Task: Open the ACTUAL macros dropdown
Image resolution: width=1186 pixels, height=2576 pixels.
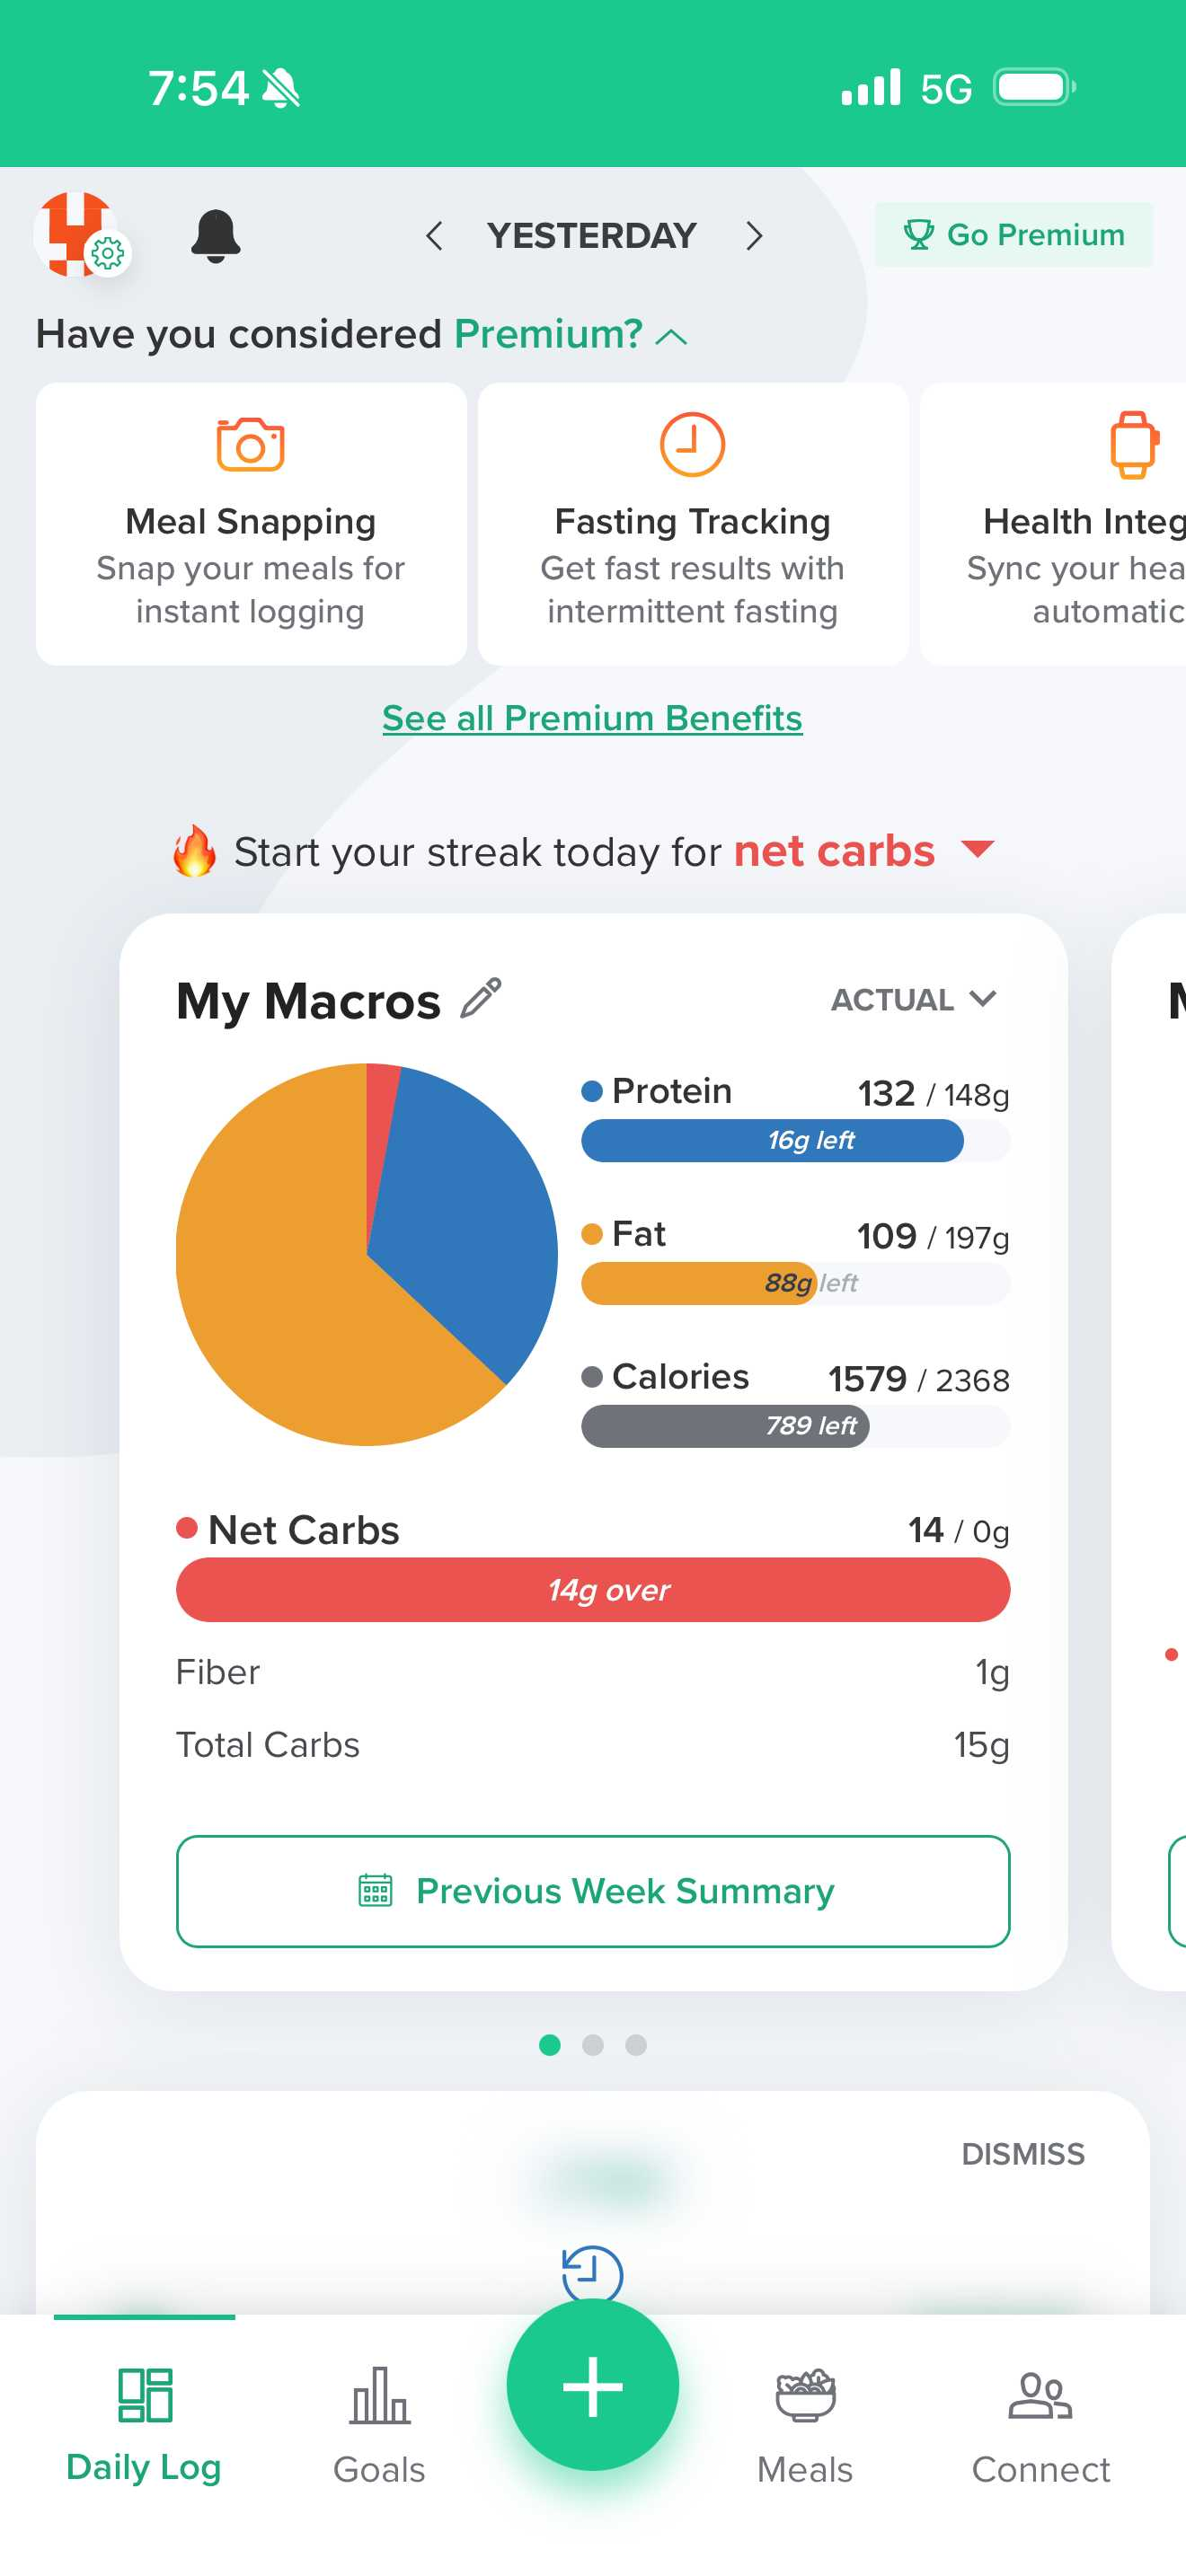Action: click(912, 999)
